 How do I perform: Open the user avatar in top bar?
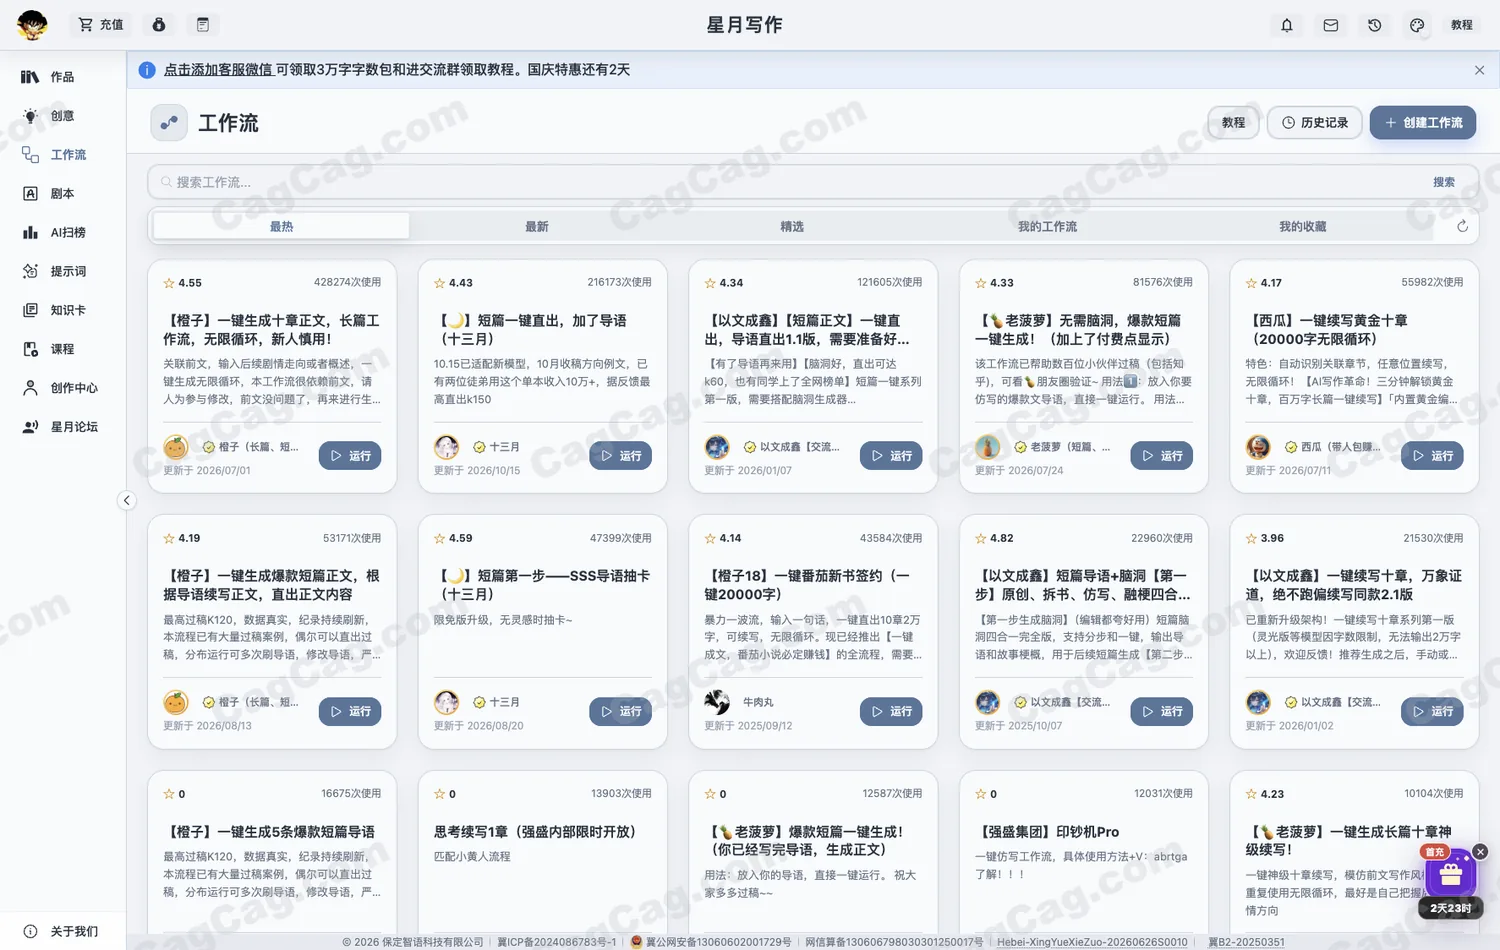(32, 25)
